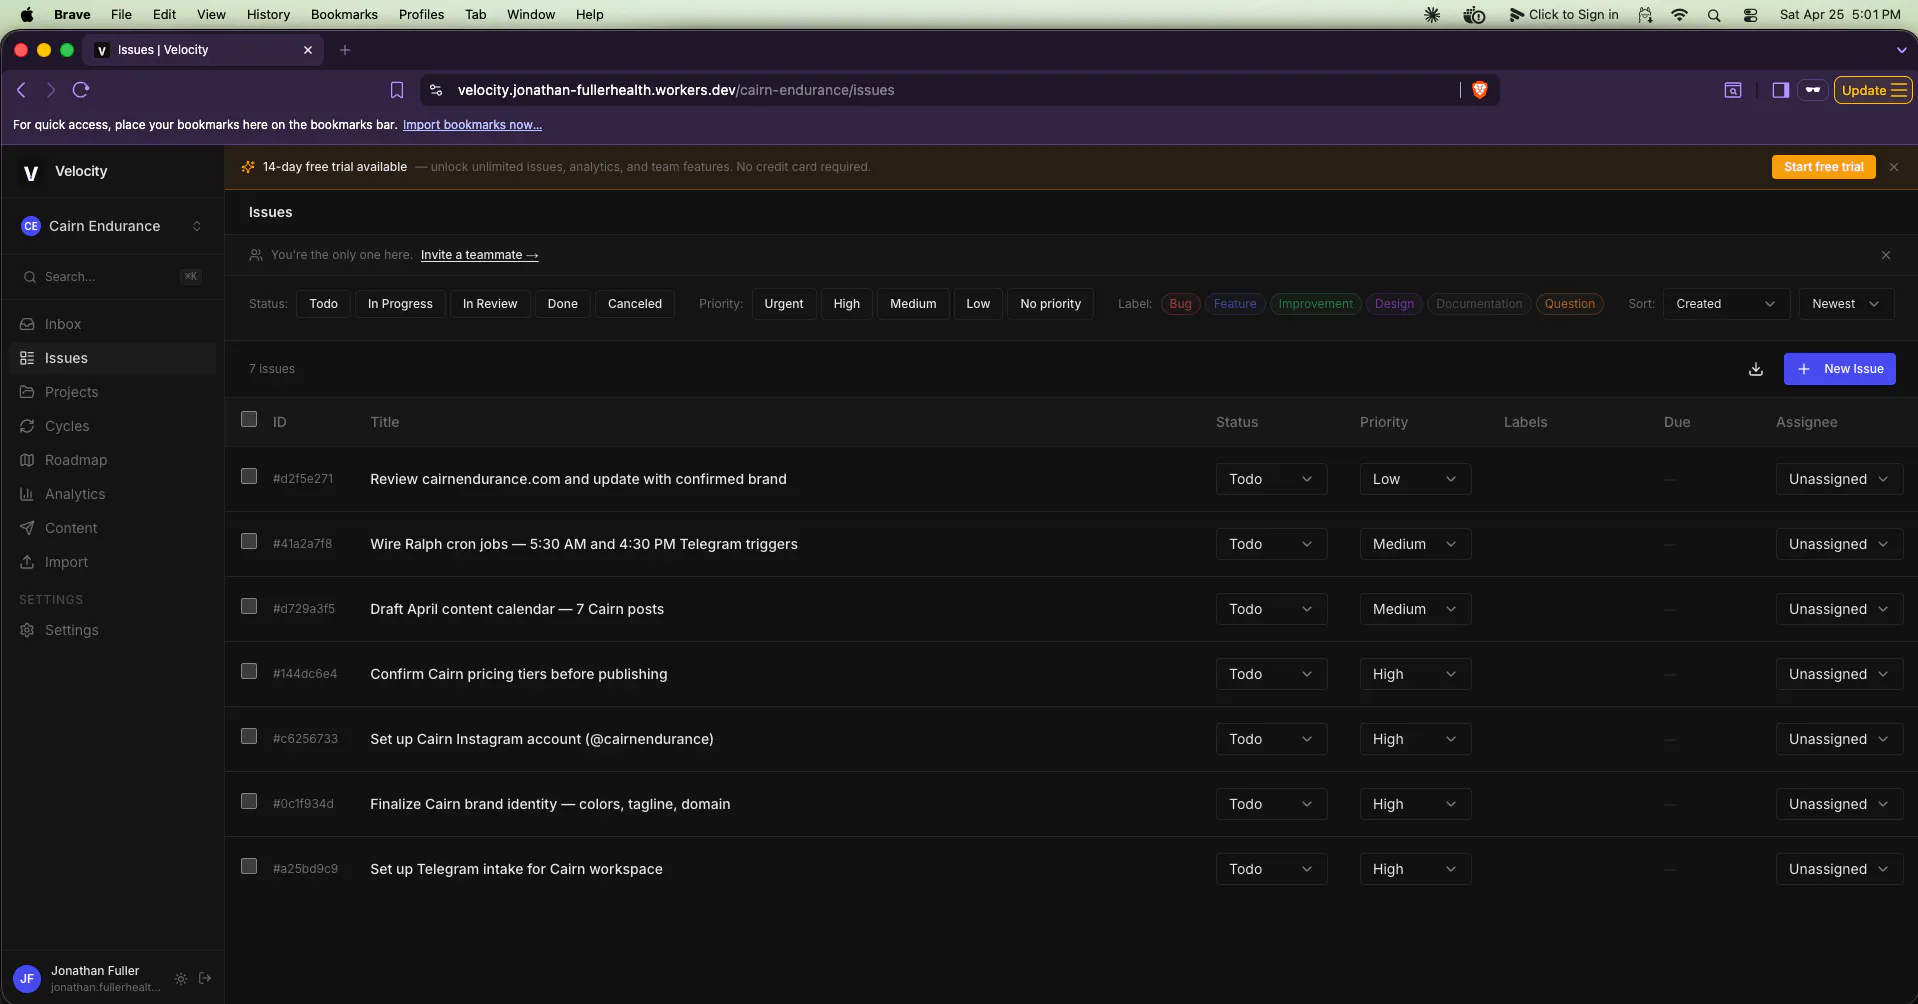Open the Profiles menu
1918x1004 pixels.
(421, 15)
